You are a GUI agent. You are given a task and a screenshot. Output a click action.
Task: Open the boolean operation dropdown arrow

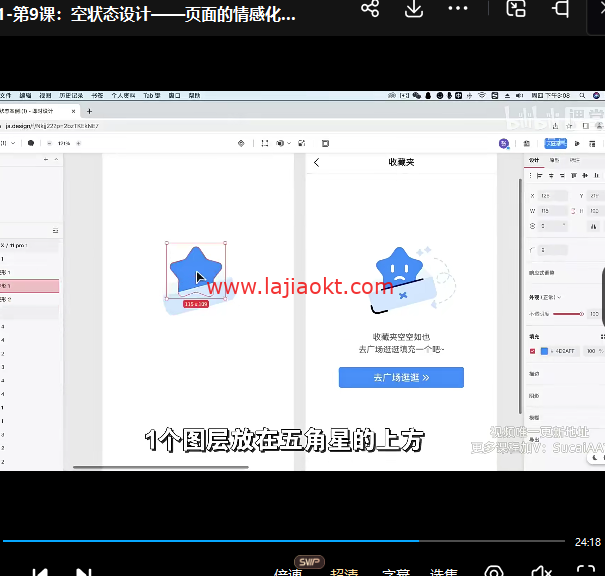[289, 144]
